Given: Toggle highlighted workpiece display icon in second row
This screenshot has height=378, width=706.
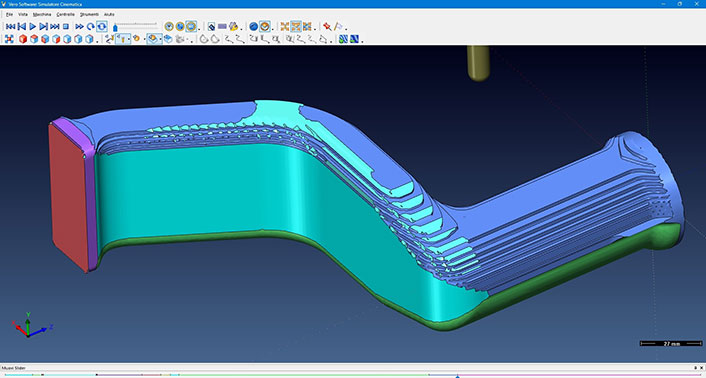Looking at the screenshot, I should pos(152,39).
